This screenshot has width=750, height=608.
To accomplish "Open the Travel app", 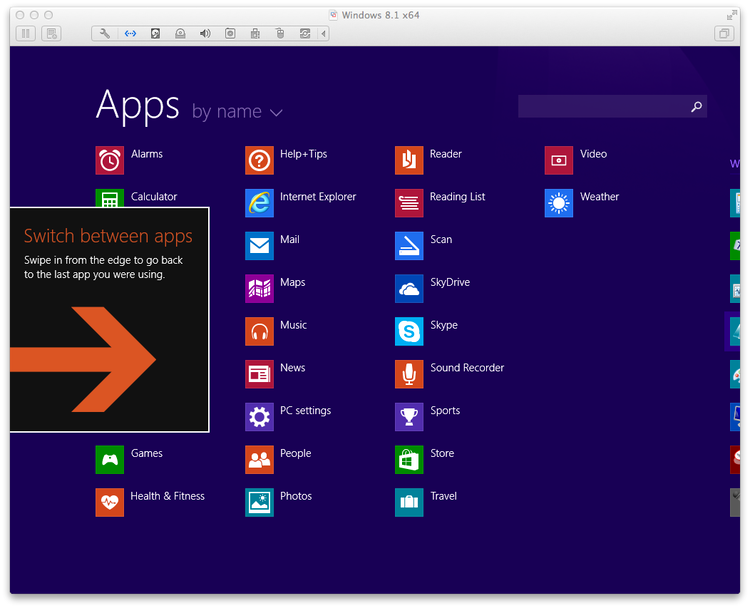I will pos(409,502).
